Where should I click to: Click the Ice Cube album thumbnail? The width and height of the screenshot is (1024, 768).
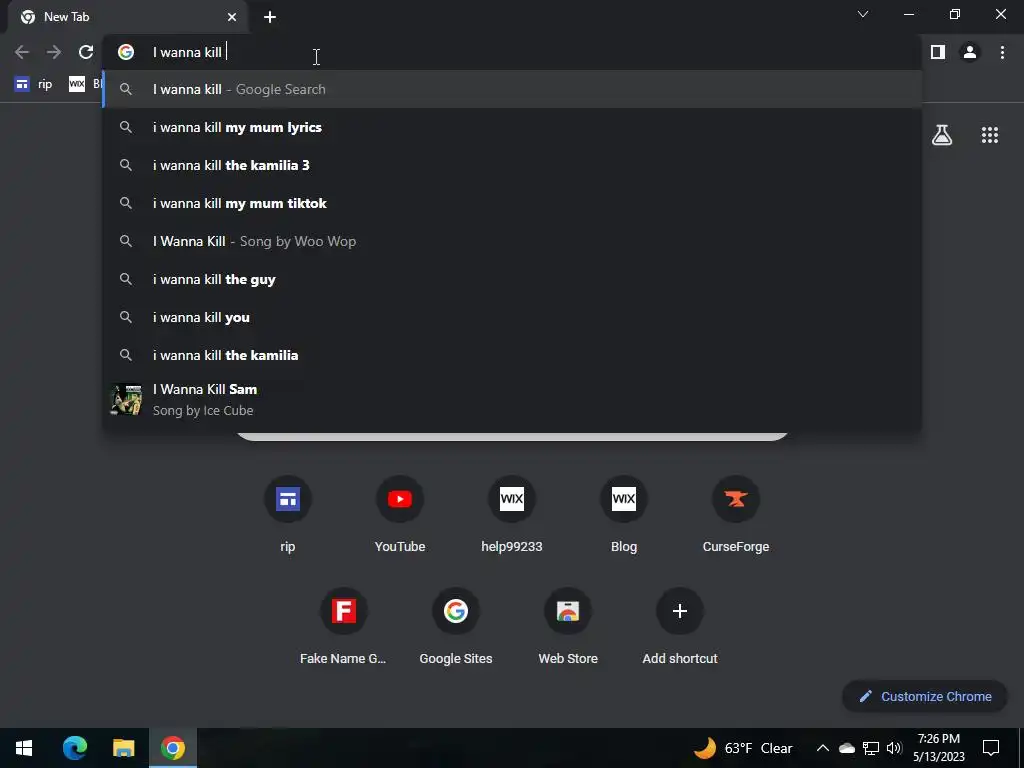[126, 400]
